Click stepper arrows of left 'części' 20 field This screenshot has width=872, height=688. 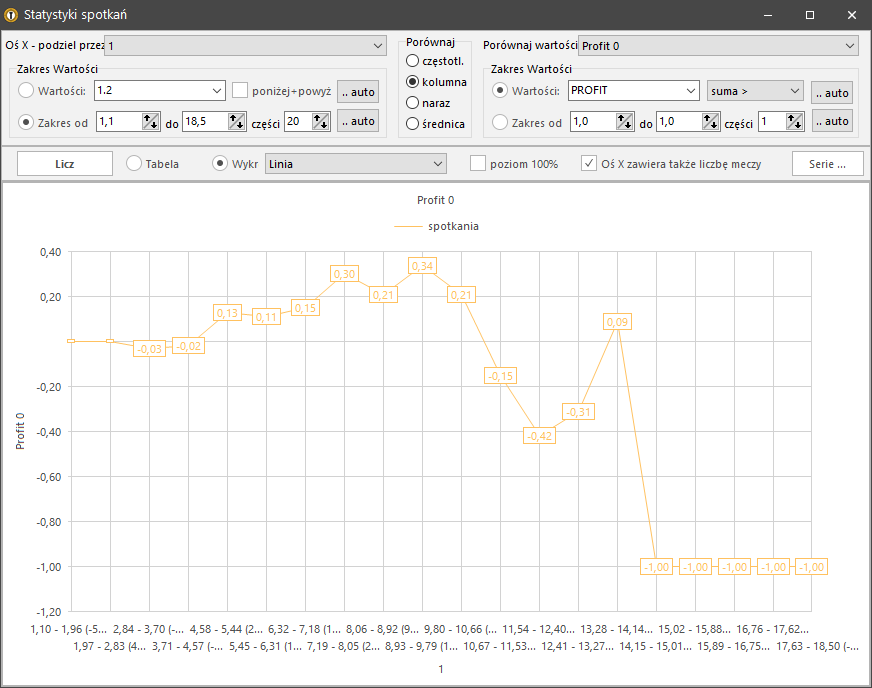point(320,121)
